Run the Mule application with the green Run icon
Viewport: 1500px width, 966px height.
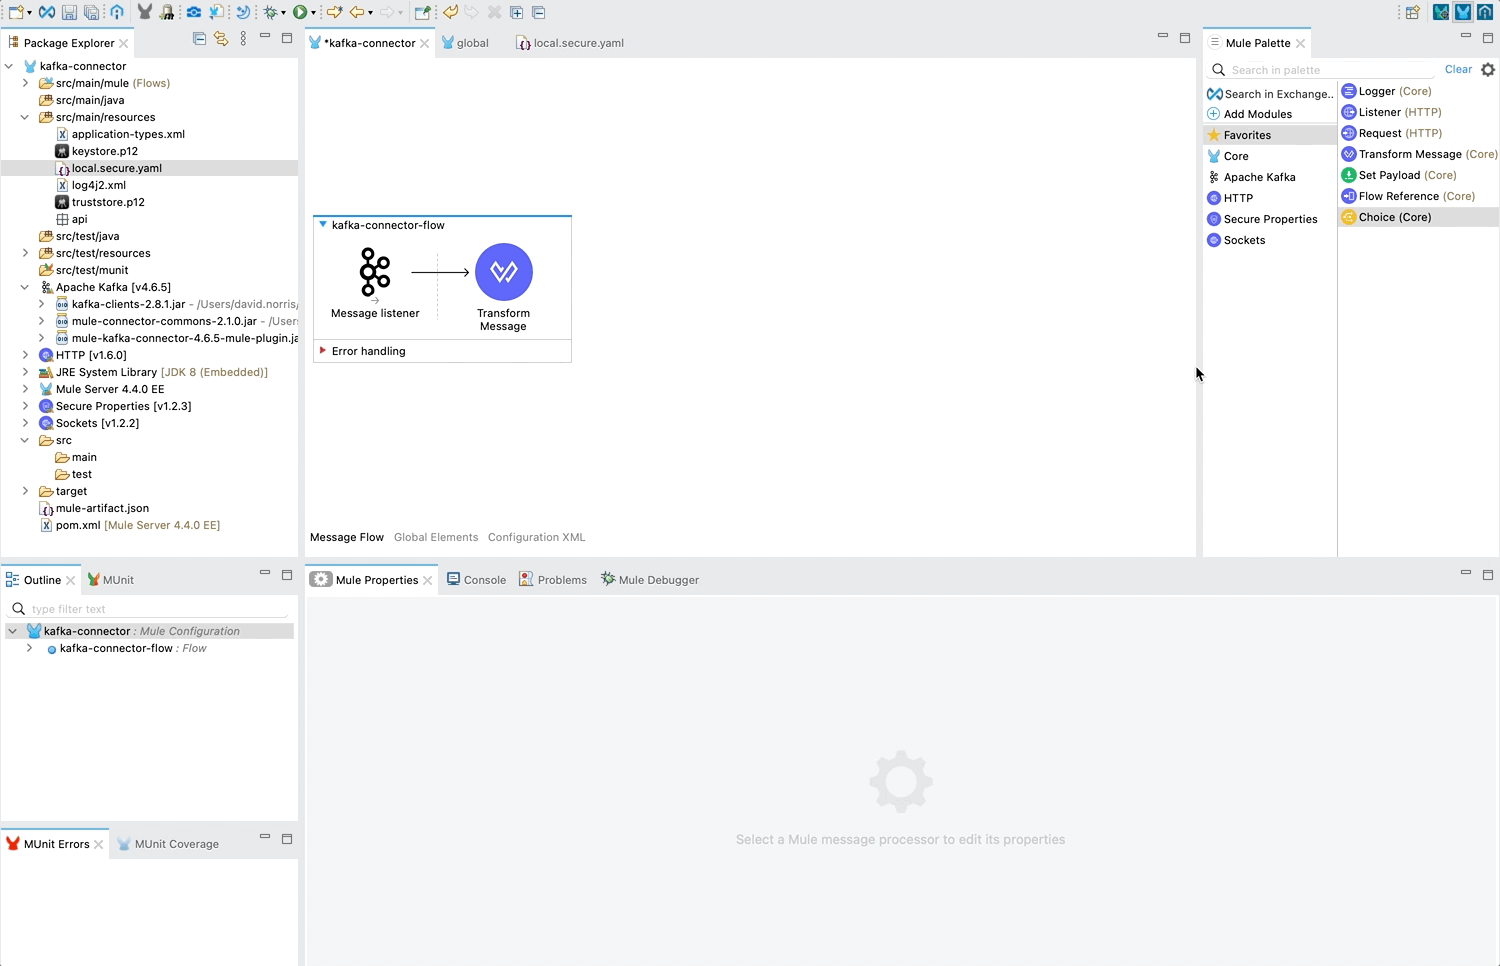pyautogui.click(x=301, y=12)
